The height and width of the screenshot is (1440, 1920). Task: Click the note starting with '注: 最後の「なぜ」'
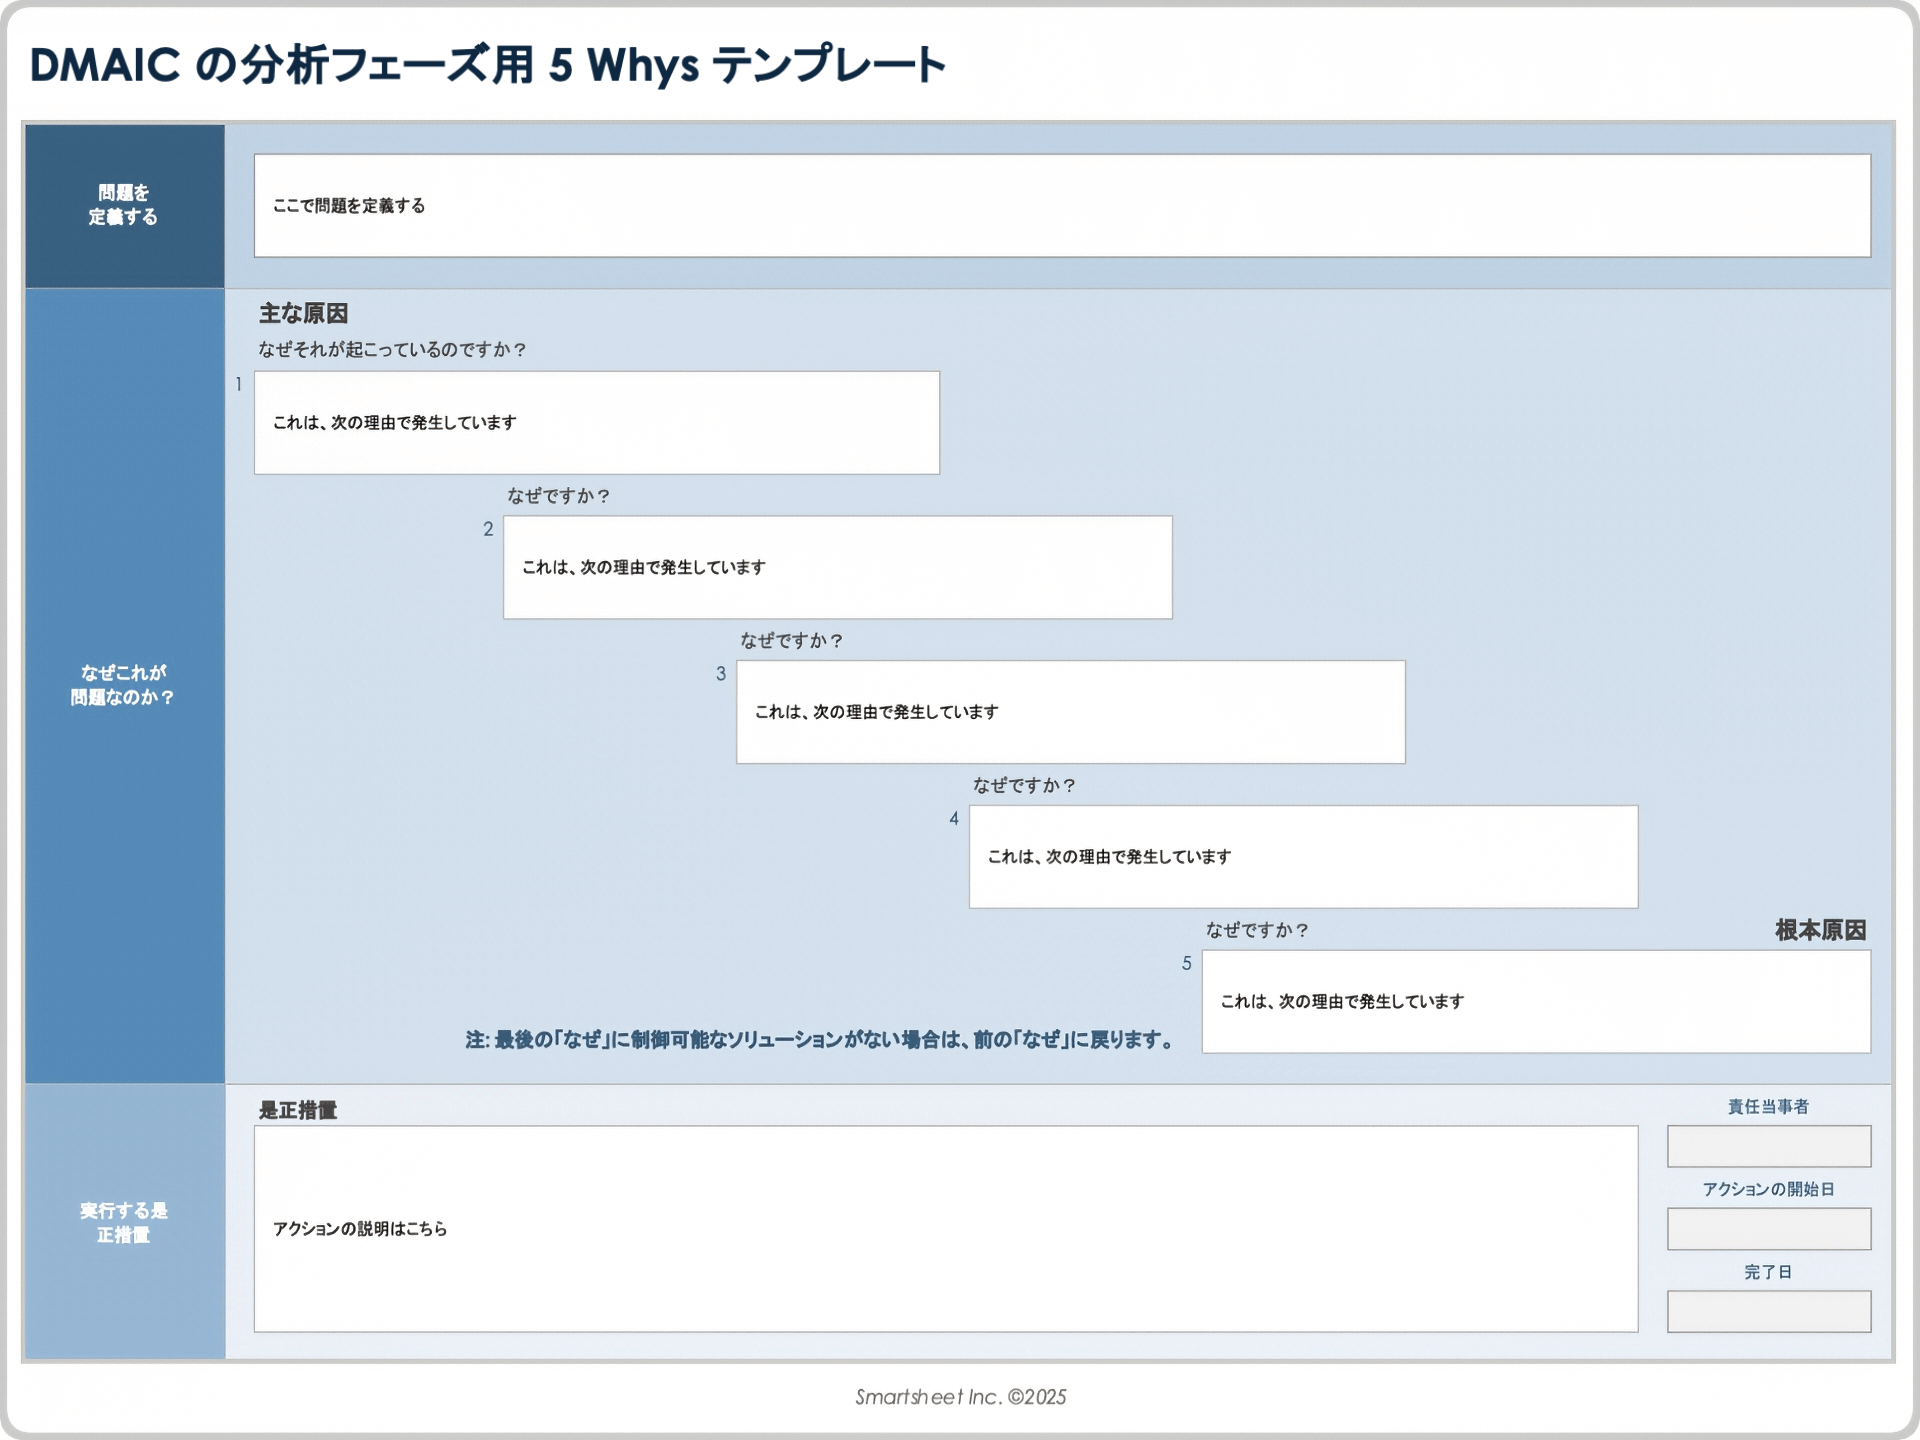[x=821, y=1040]
